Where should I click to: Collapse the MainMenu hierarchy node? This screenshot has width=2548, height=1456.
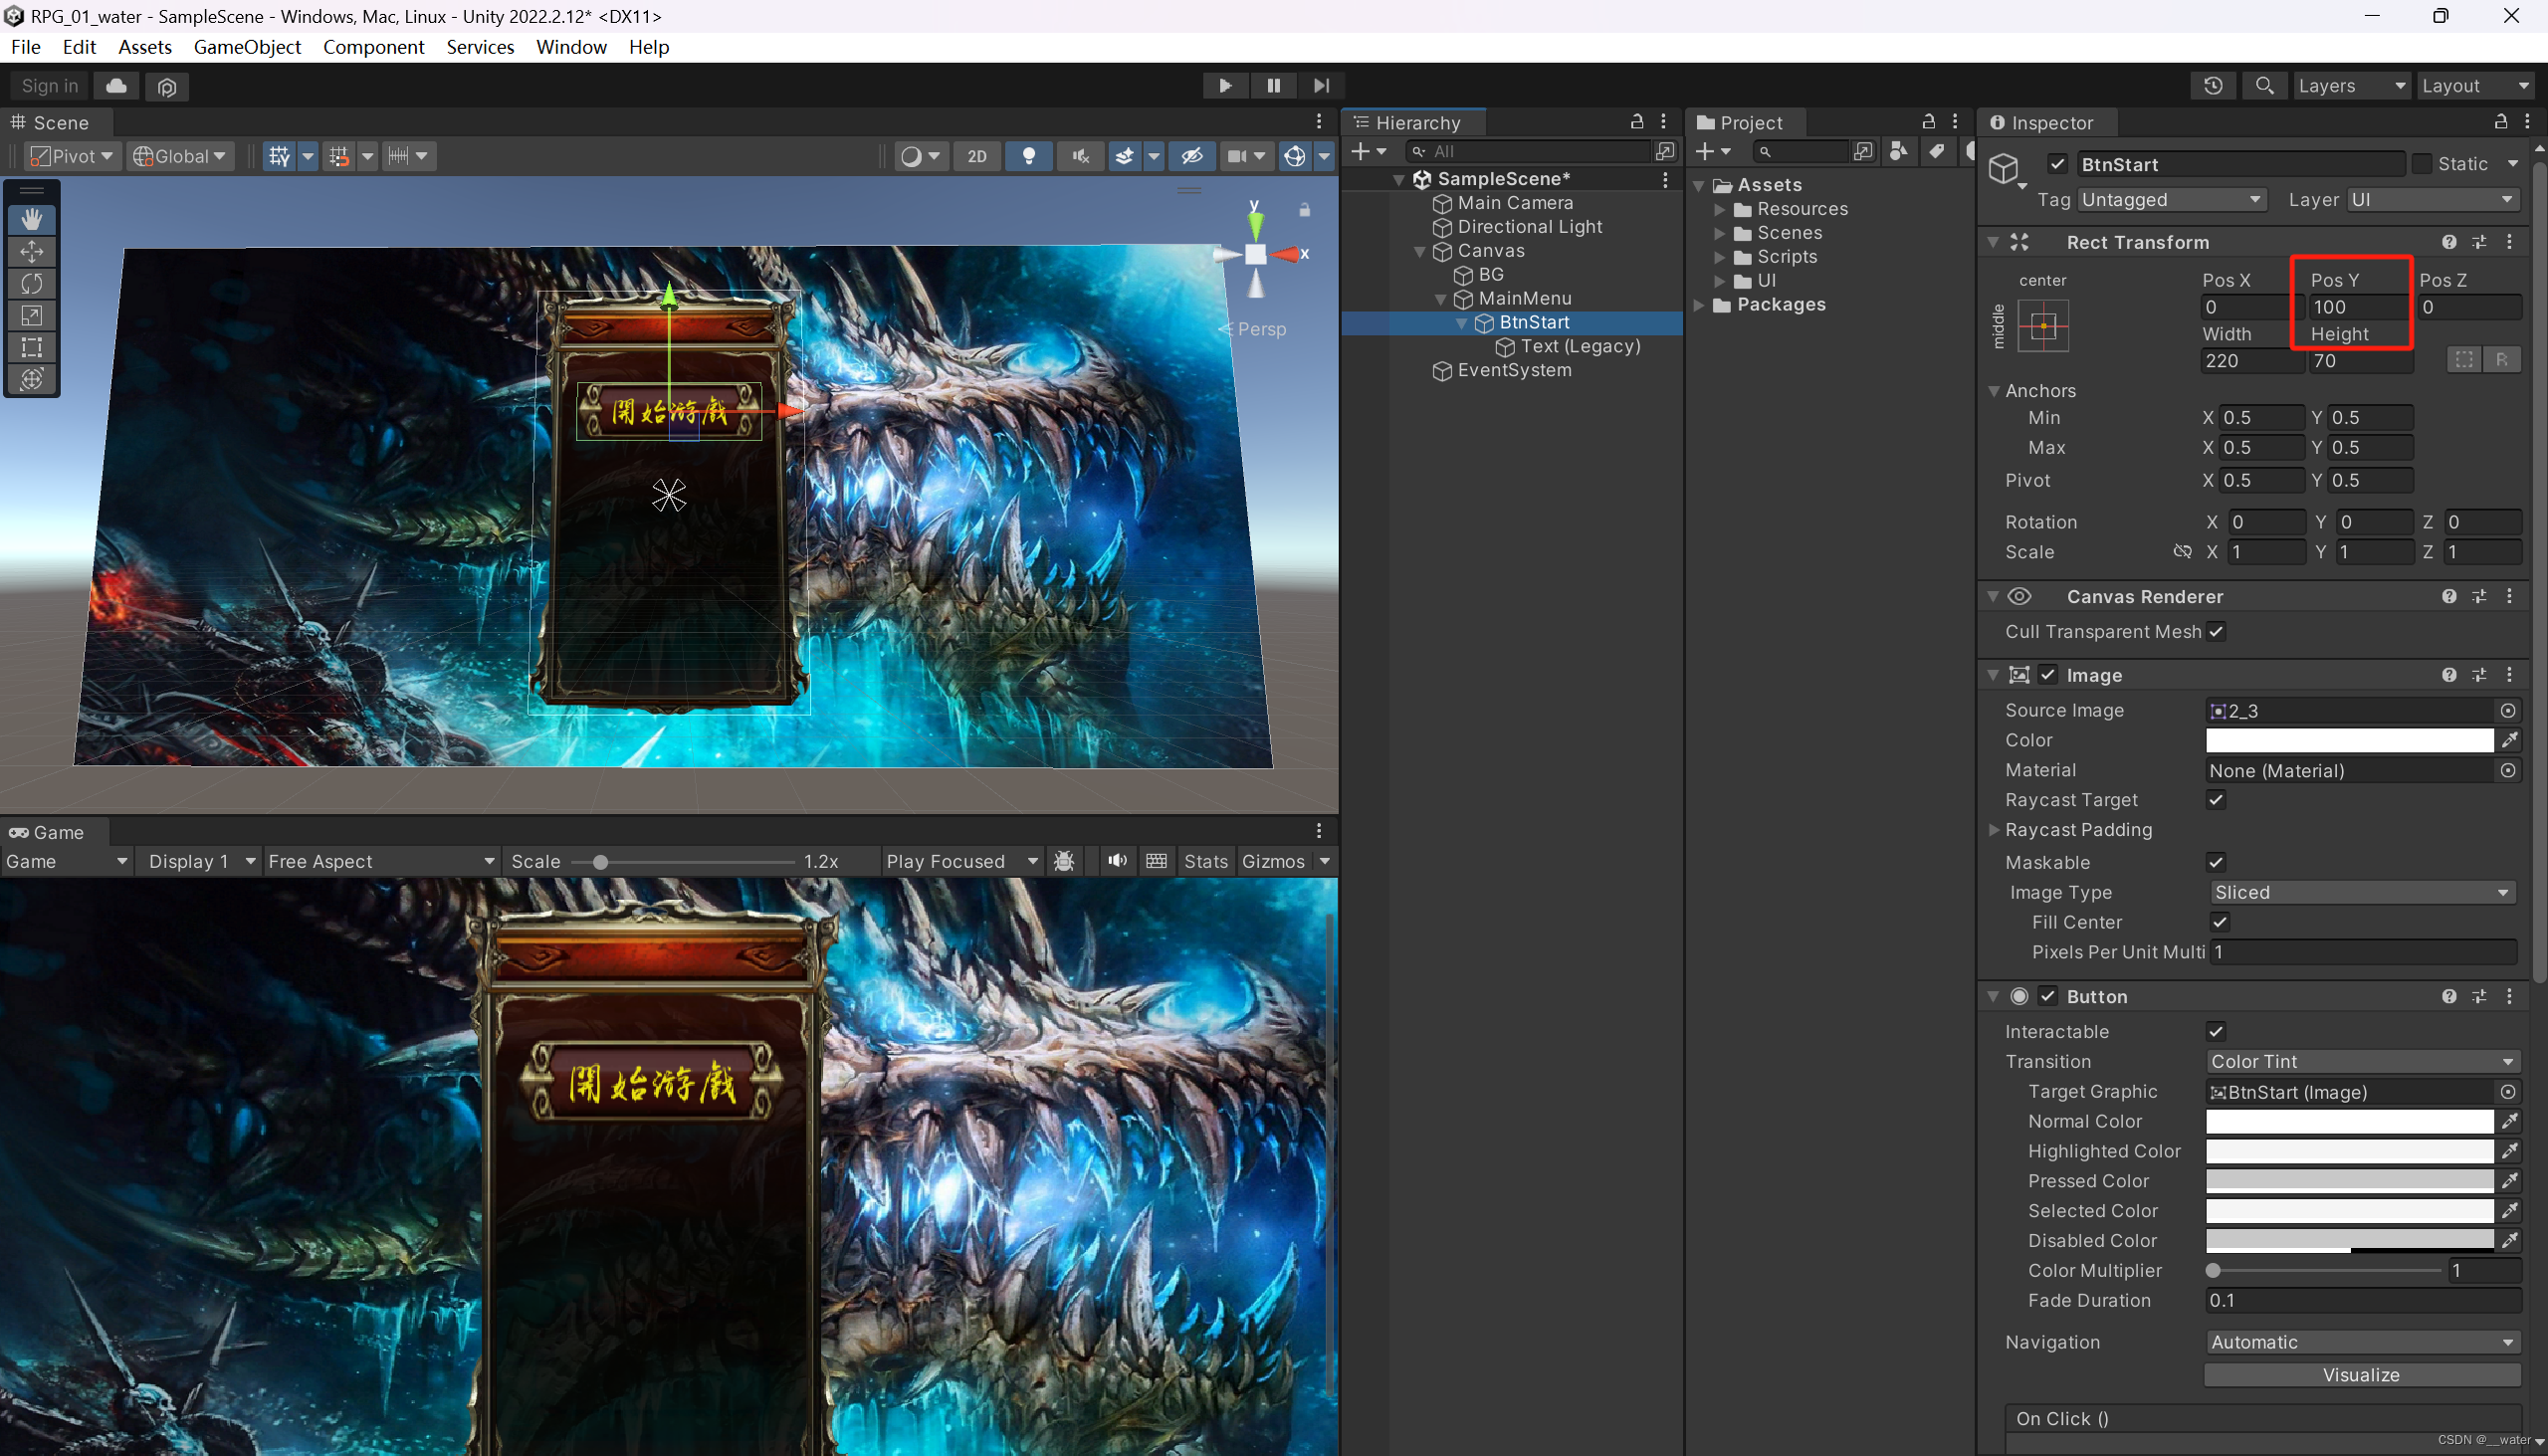point(1441,299)
